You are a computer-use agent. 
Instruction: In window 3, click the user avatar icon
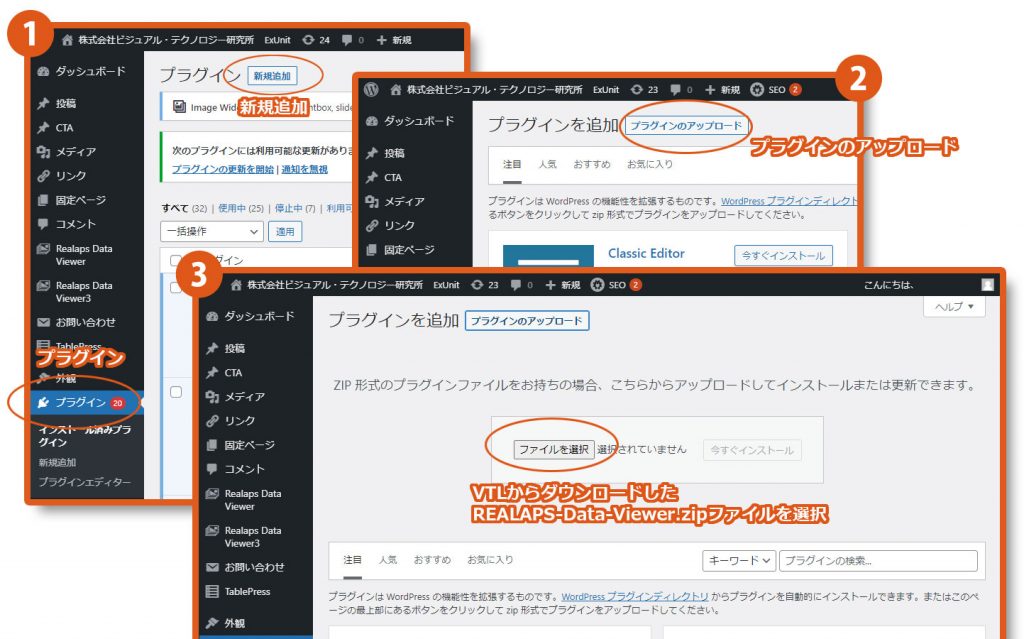click(987, 285)
